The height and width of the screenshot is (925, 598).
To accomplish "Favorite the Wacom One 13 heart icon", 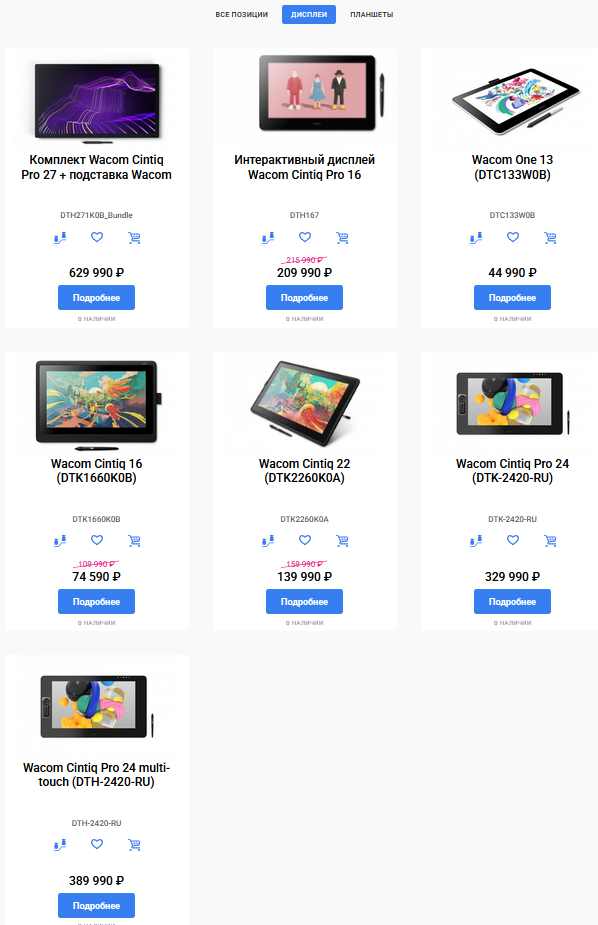I will click(x=513, y=237).
